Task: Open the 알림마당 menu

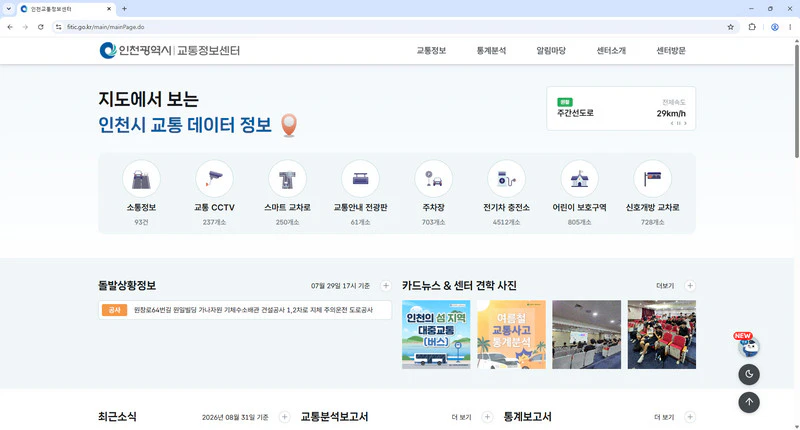Action: 551,50
